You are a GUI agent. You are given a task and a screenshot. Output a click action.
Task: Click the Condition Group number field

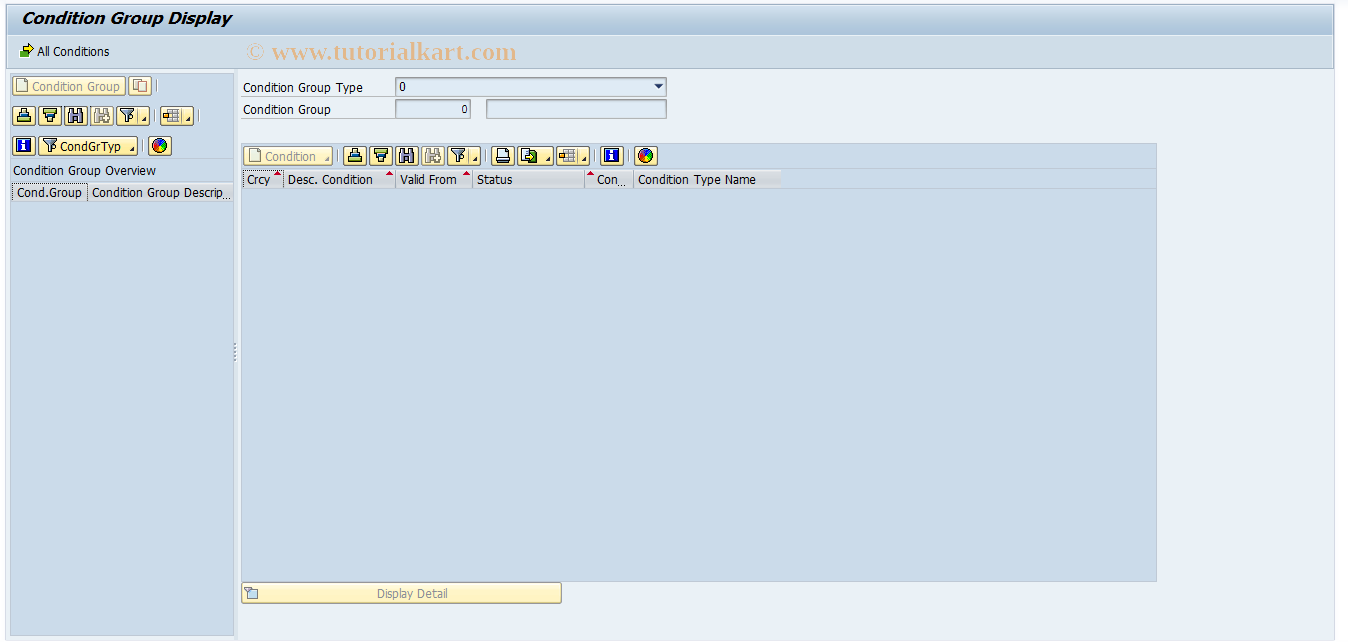[x=433, y=109]
